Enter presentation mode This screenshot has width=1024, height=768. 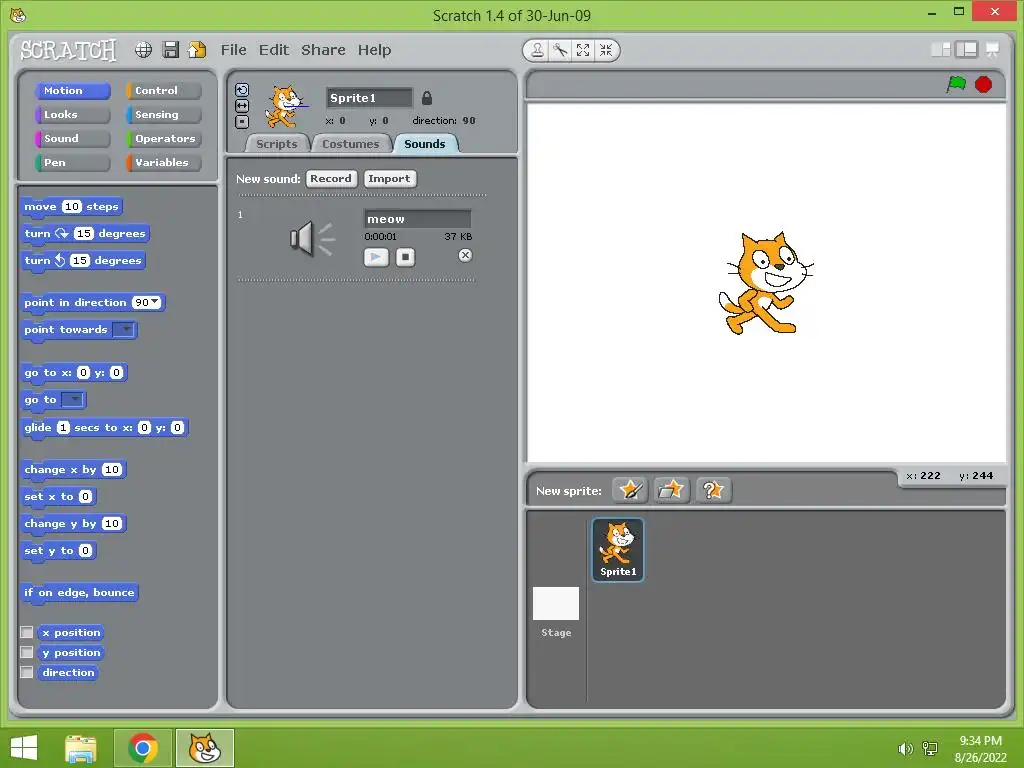point(993,50)
